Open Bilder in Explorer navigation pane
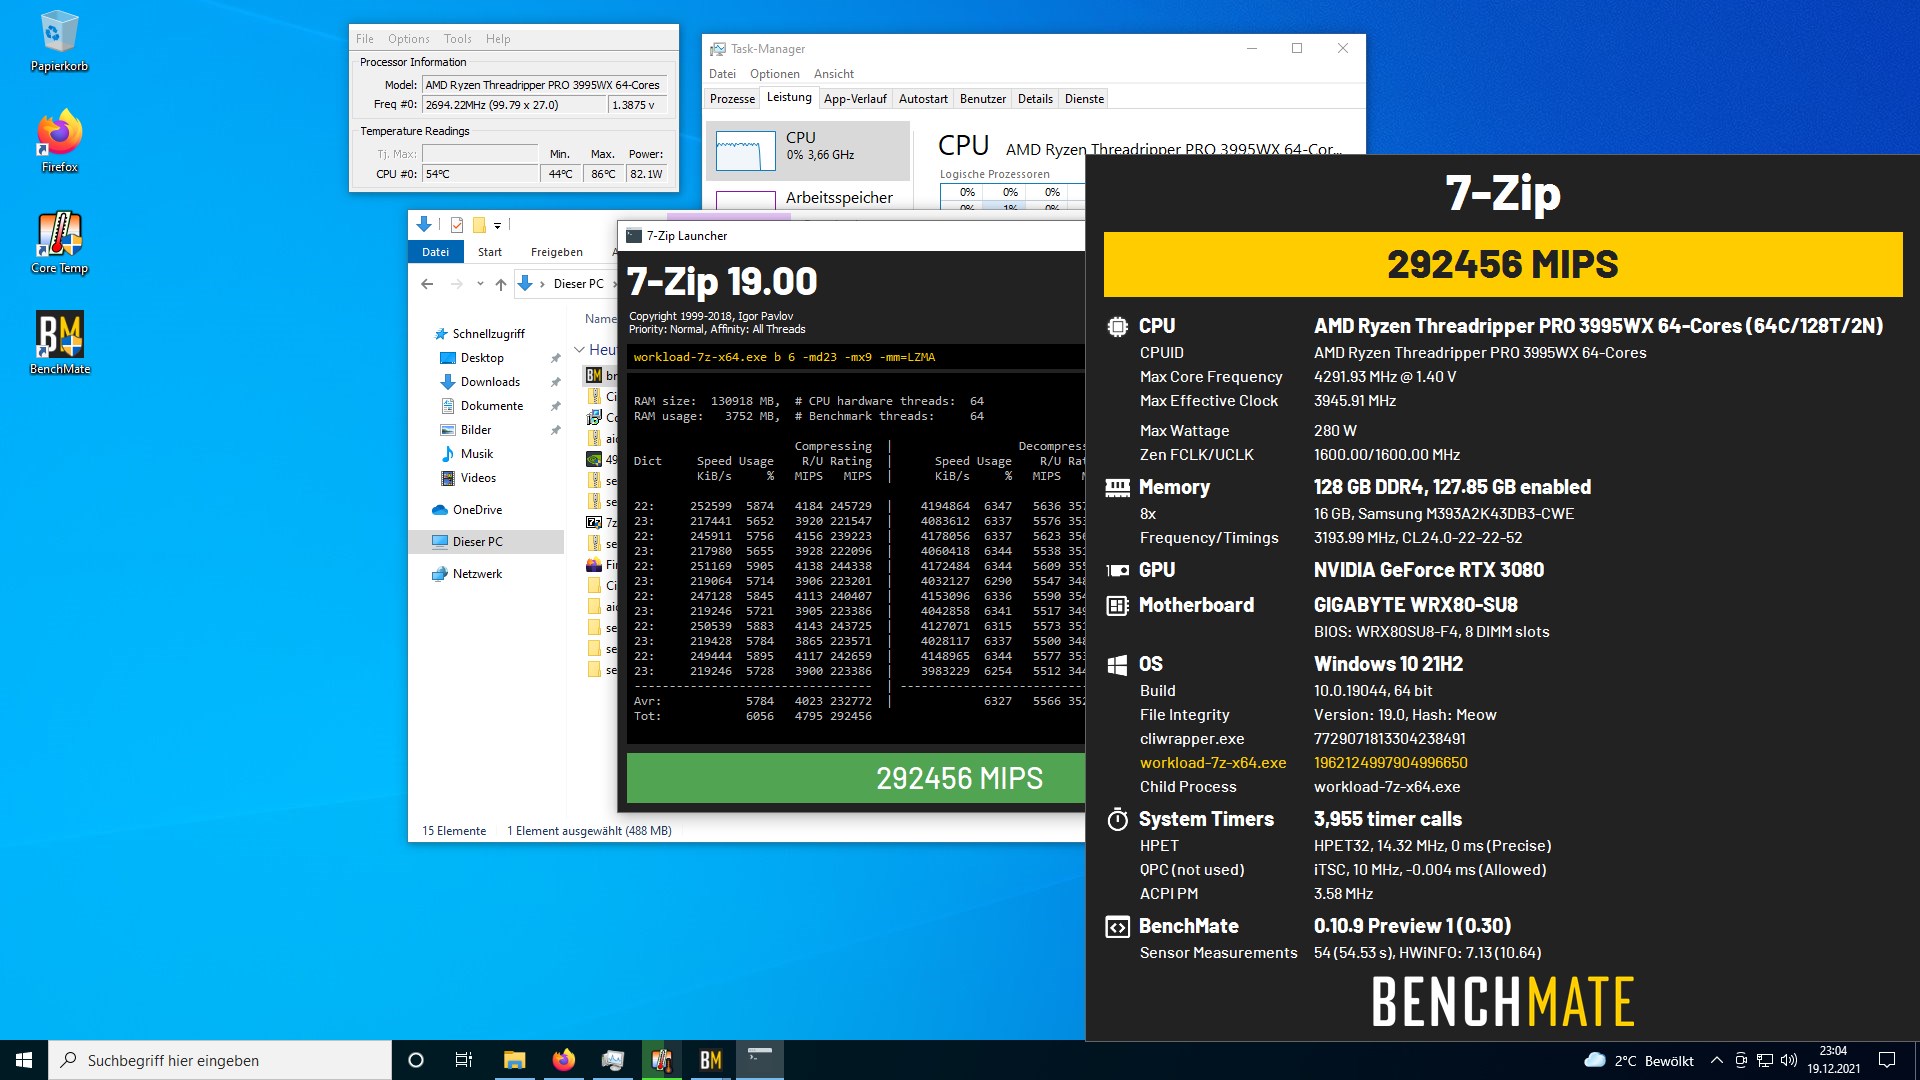This screenshot has height=1080, width=1920. click(x=476, y=430)
